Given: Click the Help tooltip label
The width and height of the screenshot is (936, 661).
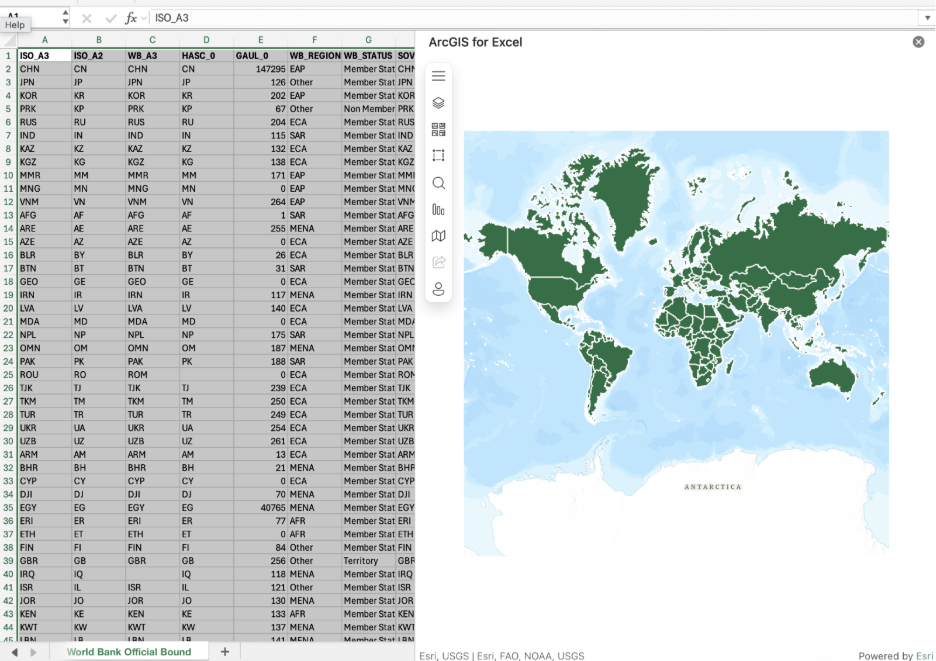Looking at the screenshot, I should (15, 24).
